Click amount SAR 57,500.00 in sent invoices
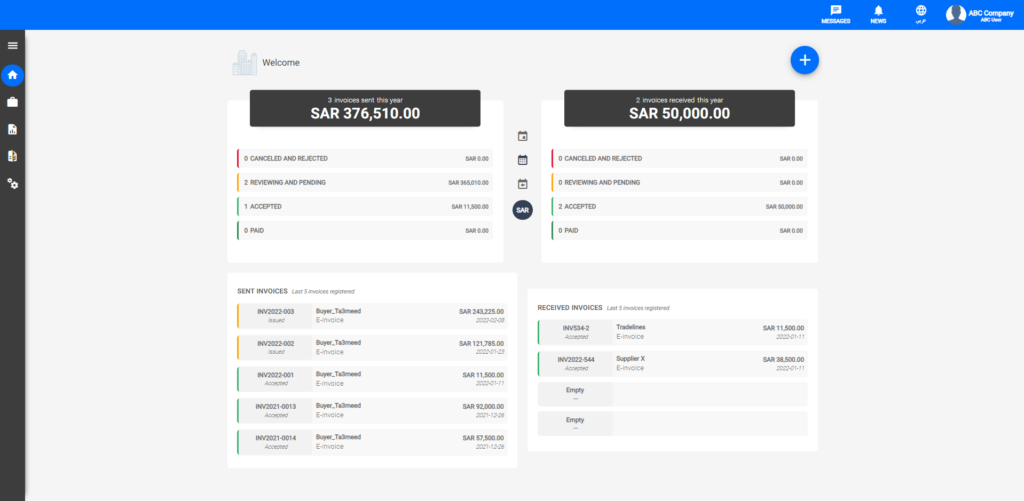 [483, 438]
